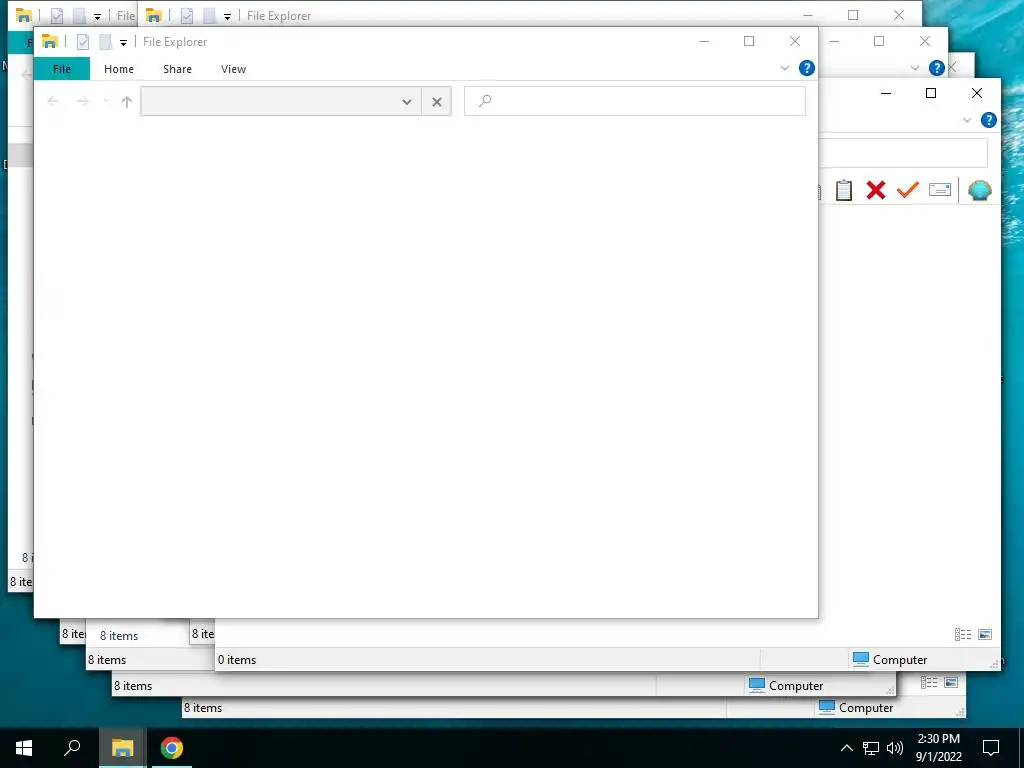Viewport: 1024px width, 768px height.
Task: Minimize the front File Explorer window
Action: pyautogui.click(x=704, y=41)
